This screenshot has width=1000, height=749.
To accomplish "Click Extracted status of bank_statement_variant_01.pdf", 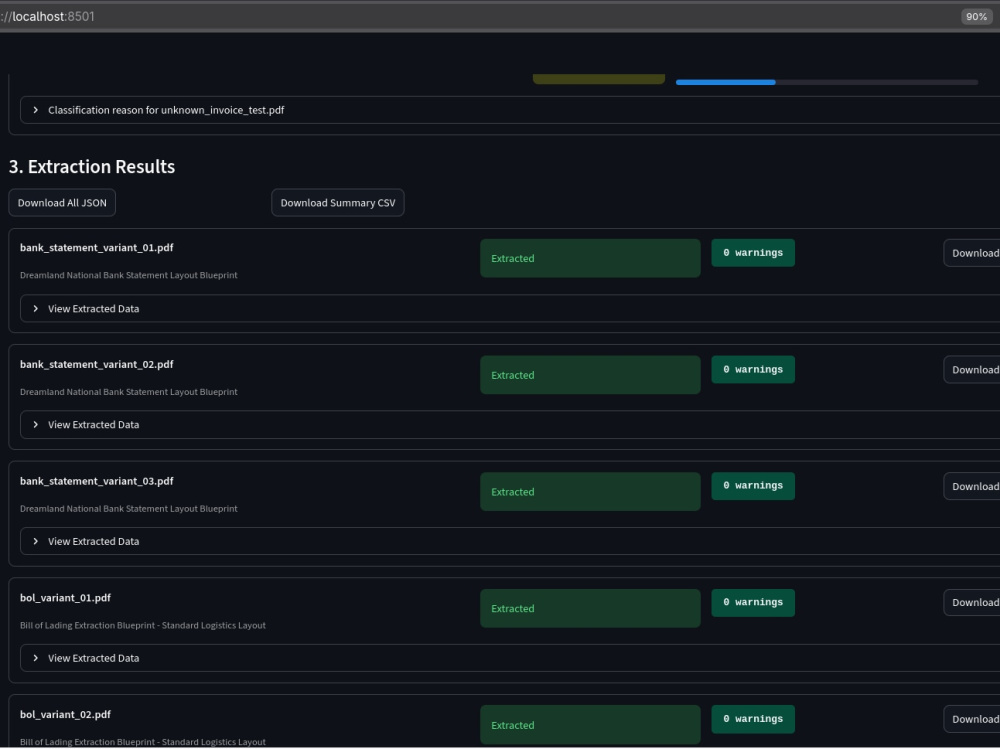I will pos(590,258).
